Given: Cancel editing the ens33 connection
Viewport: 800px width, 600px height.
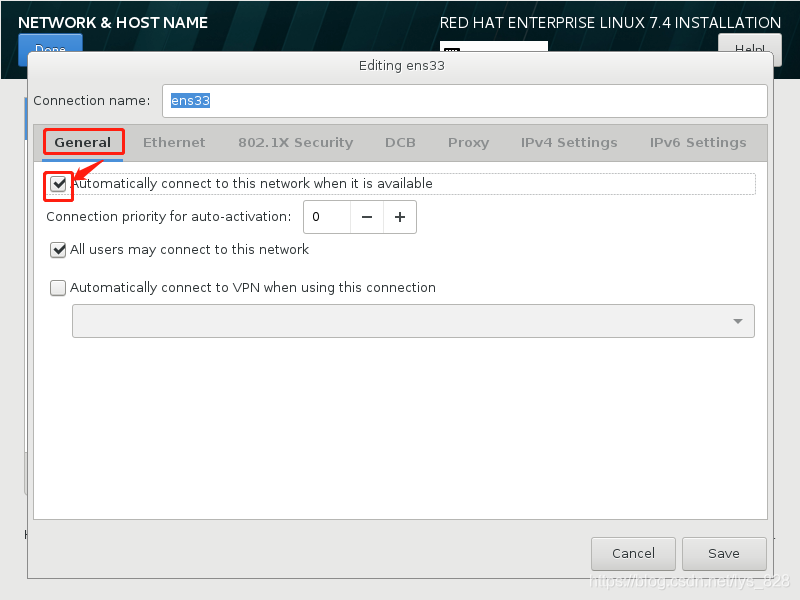Looking at the screenshot, I should [x=633, y=554].
